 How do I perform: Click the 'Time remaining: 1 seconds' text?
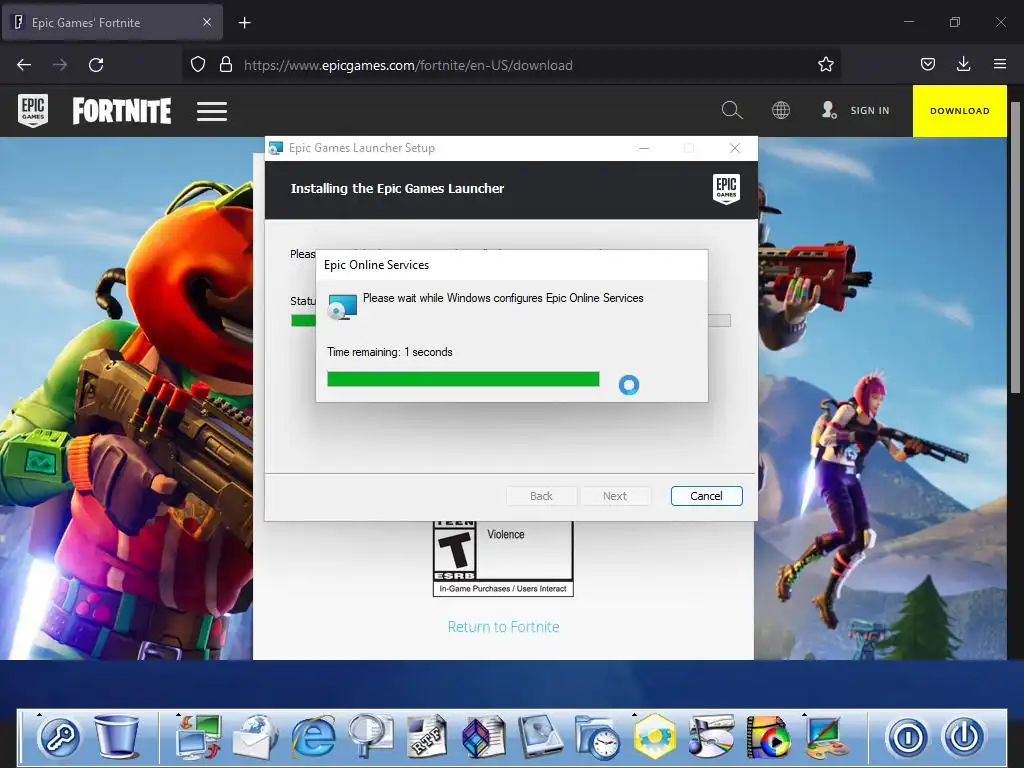[x=390, y=352]
